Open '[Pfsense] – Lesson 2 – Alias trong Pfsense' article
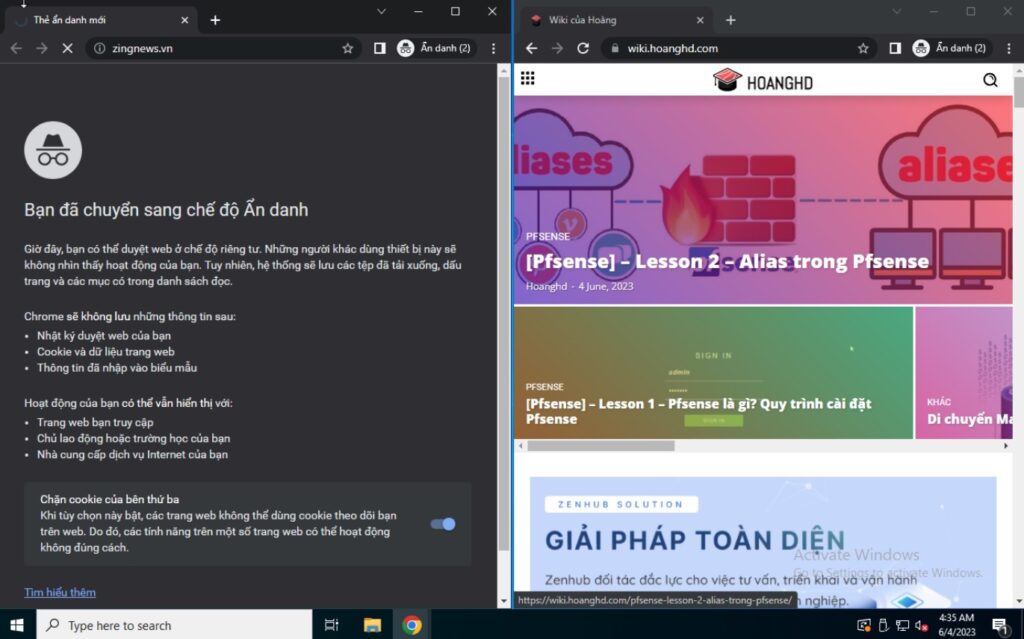1024x639 pixels. pos(727,261)
